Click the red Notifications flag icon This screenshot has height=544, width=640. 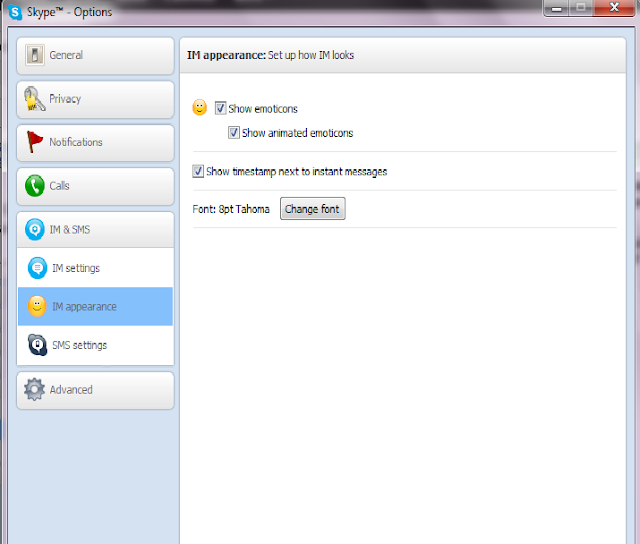[34, 142]
